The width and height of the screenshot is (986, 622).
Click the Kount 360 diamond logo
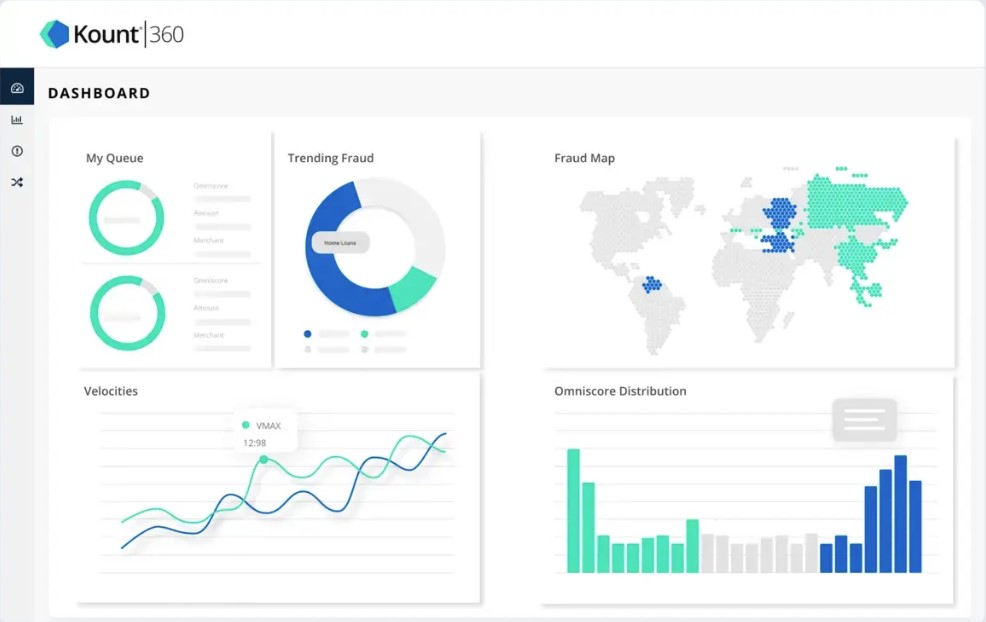[x=55, y=33]
